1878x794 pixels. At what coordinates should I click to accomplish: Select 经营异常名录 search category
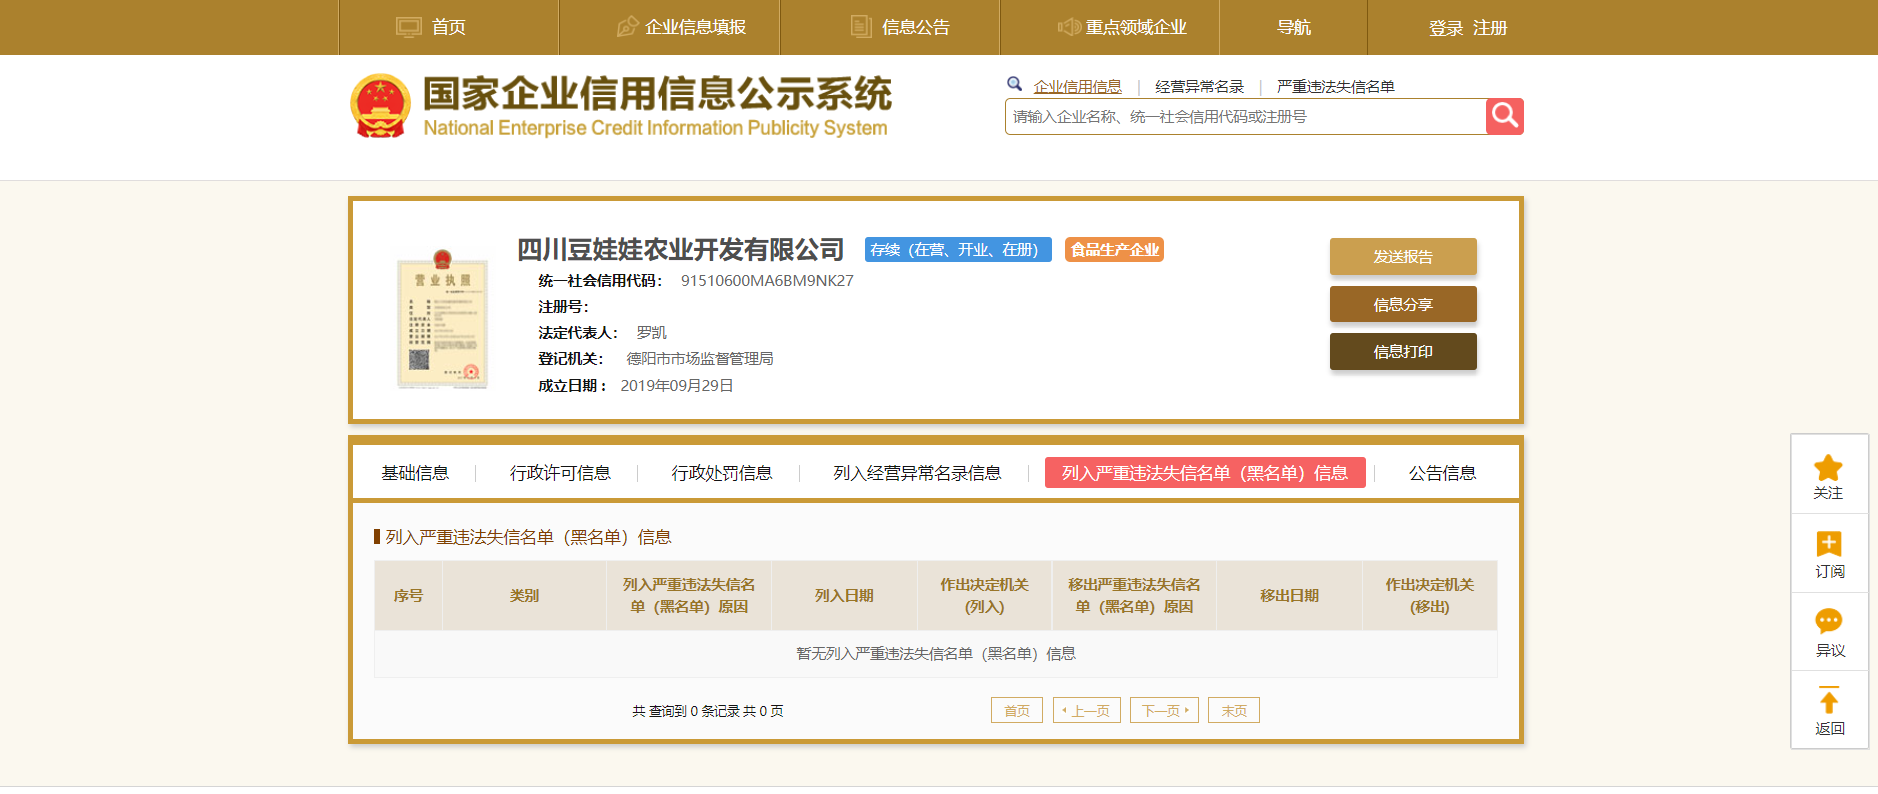1199,87
